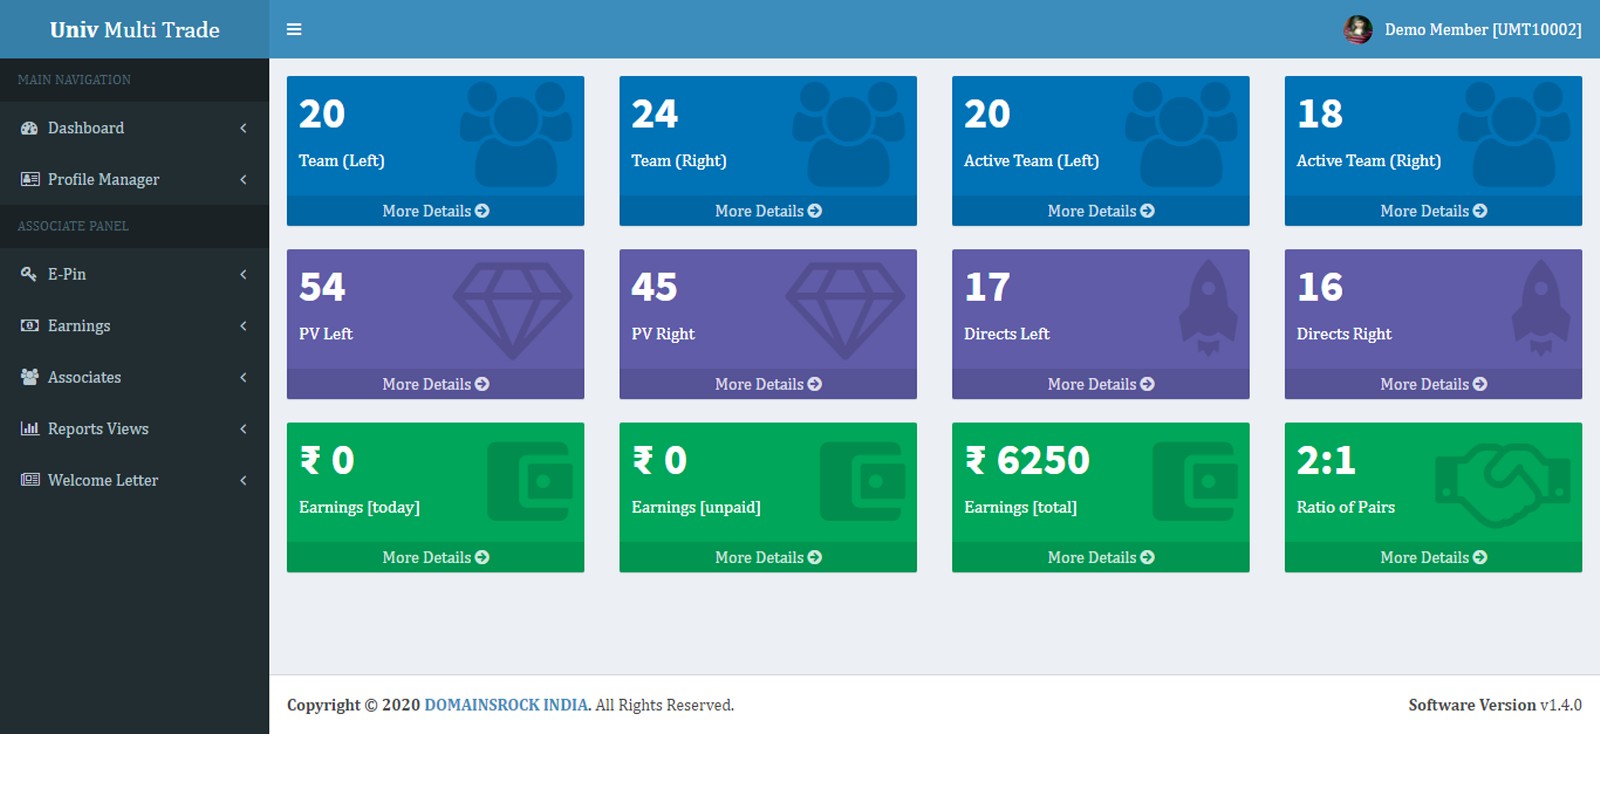This screenshot has width=1600, height=800.
Task: Open More Details for Team (Right)
Action: click(x=768, y=211)
